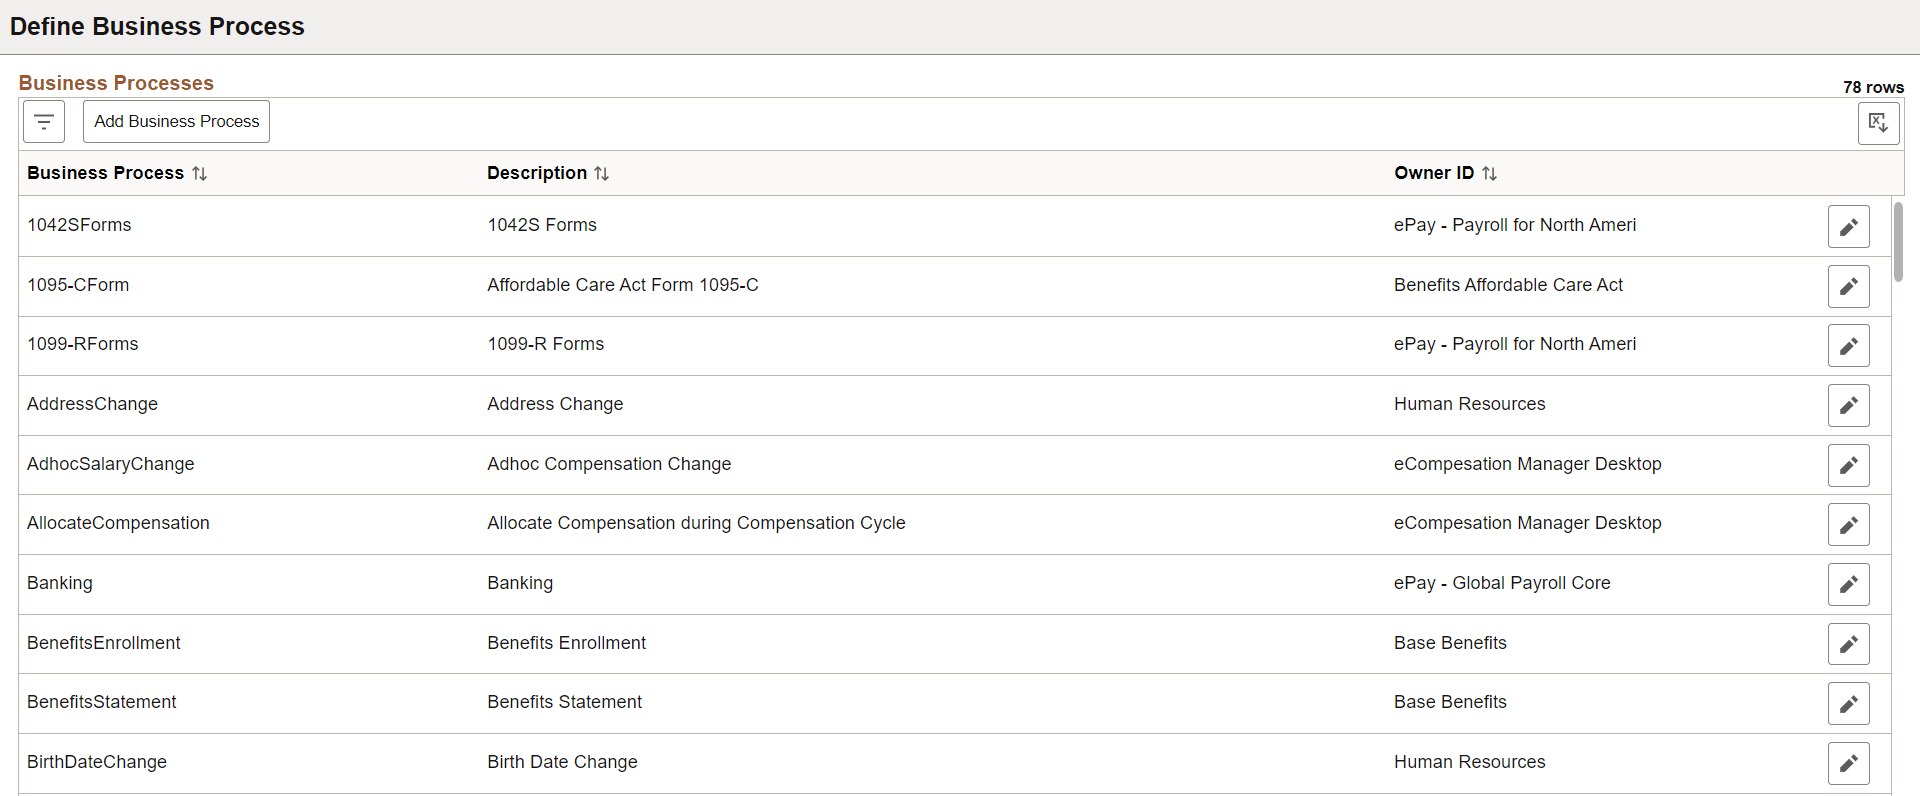Click 'Base Benefits' owner in BenefitsEnrollment row
This screenshot has height=796, width=1920.
[1450, 643]
